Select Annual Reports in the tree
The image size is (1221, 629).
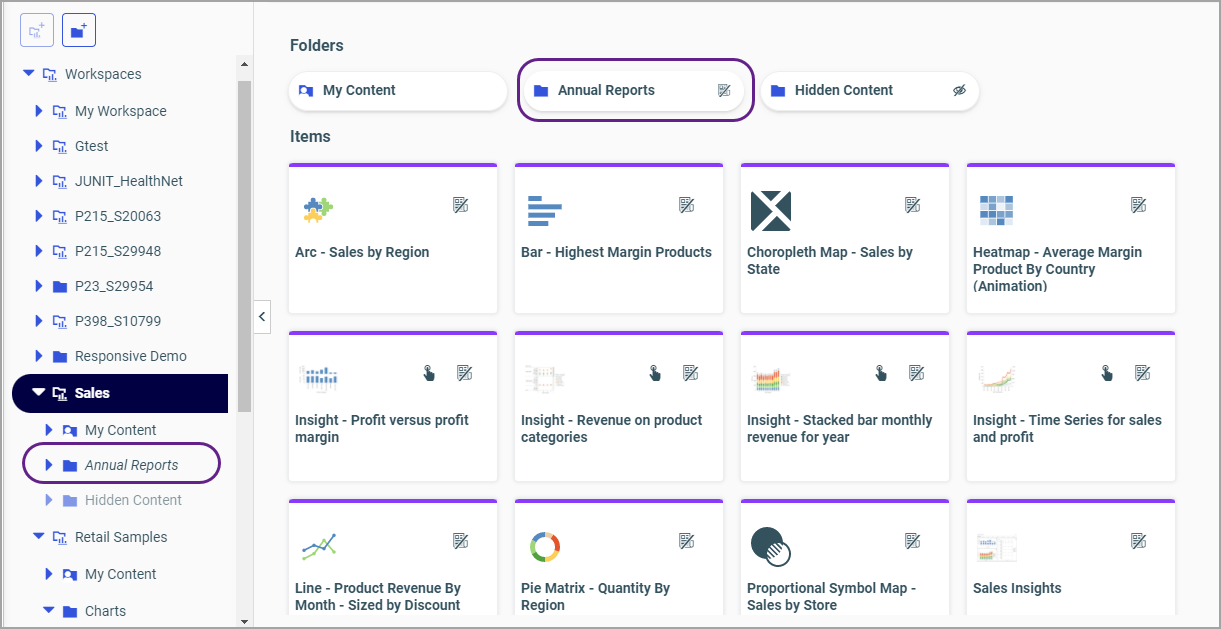[x=131, y=465]
